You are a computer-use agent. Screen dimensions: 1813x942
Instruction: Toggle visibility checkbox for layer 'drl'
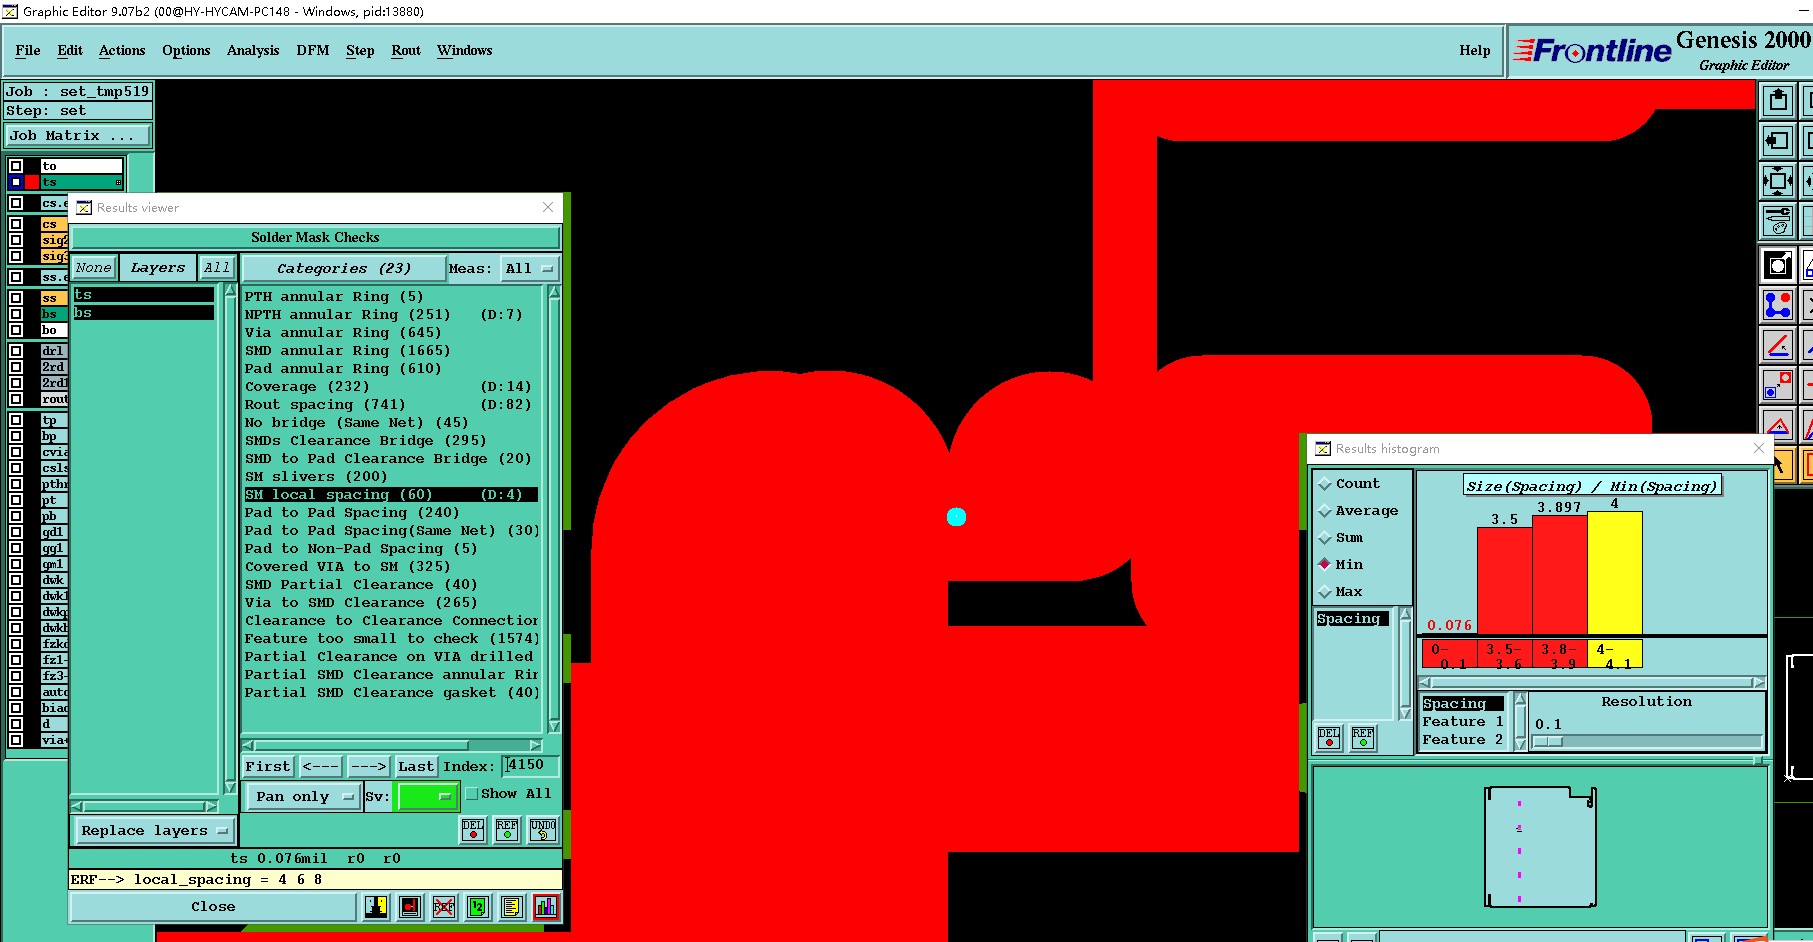pyautogui.click(x=16, y=351)
